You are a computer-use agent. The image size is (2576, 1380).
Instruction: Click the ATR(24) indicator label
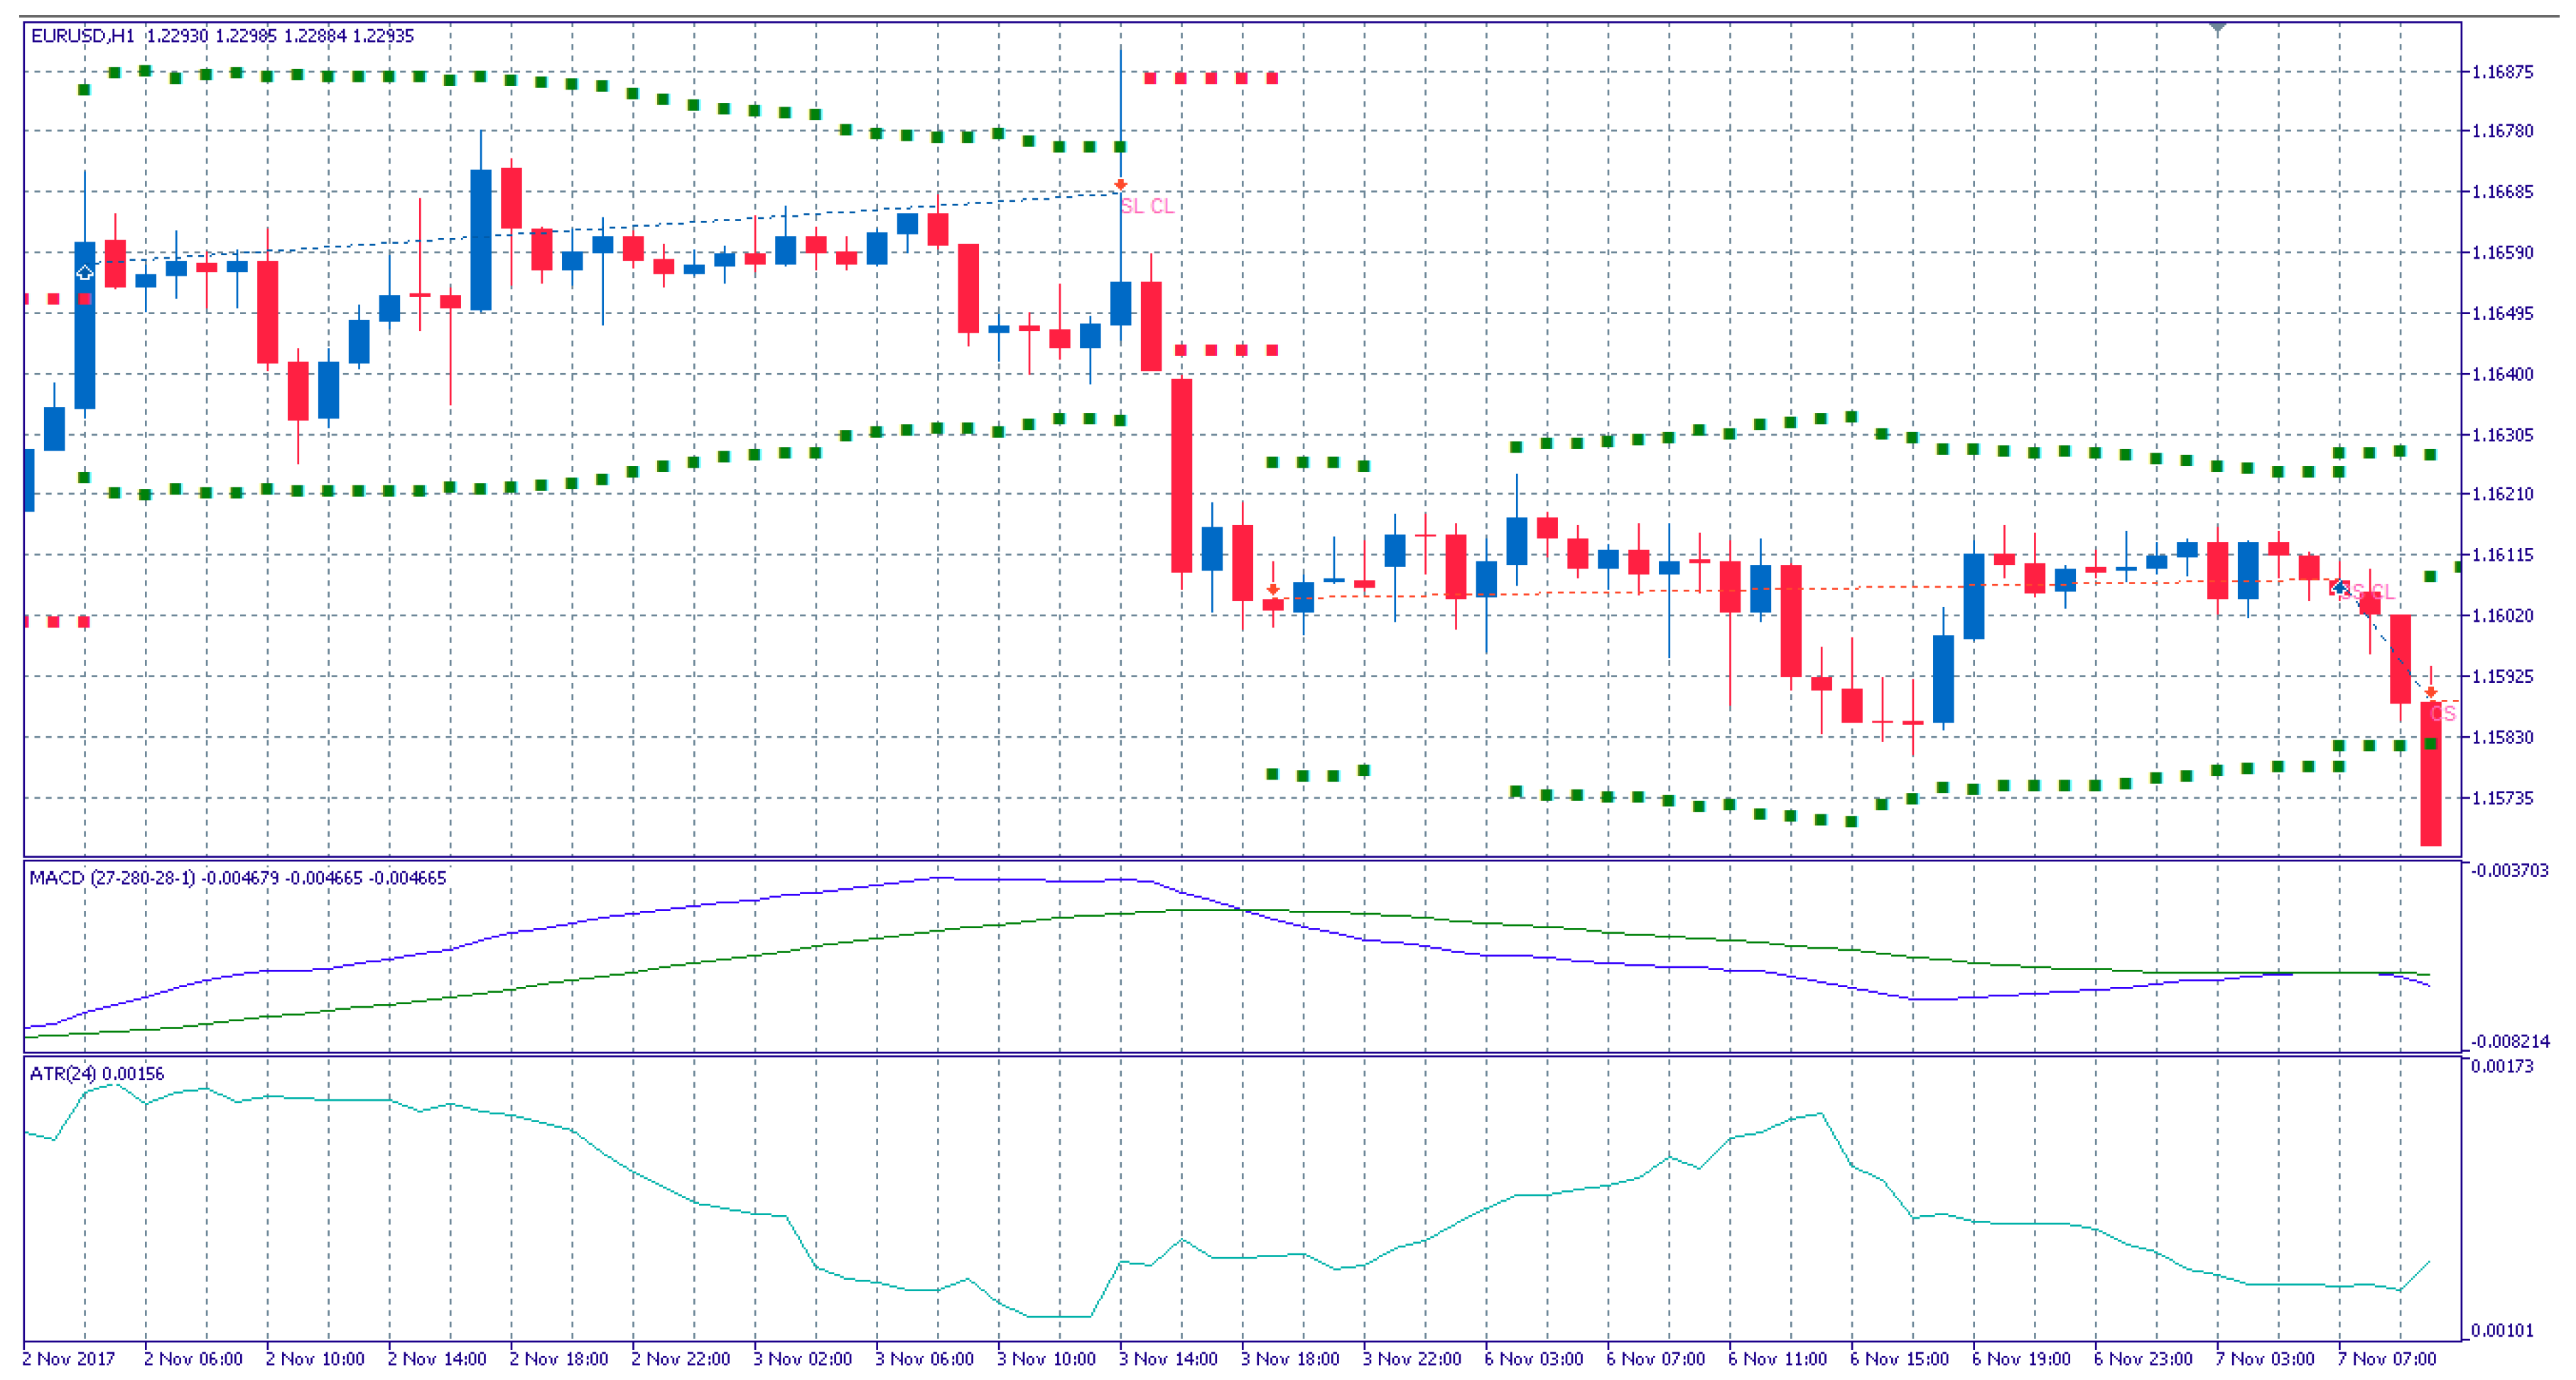point(63,1074)
